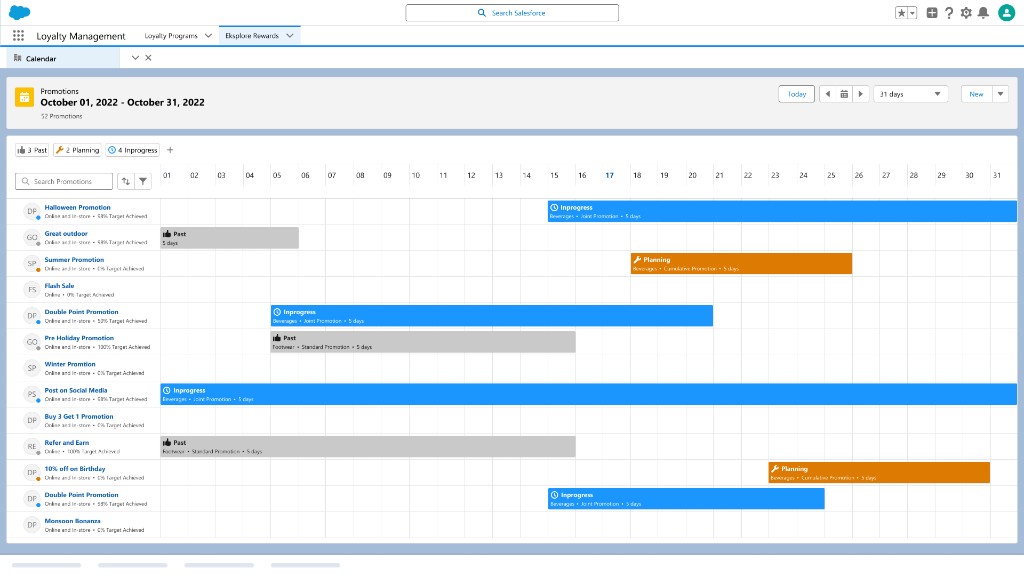This screenshot has height=576, width=1024.
Task: Click the Search Salesforce field
Action: [x=512, y=12]
